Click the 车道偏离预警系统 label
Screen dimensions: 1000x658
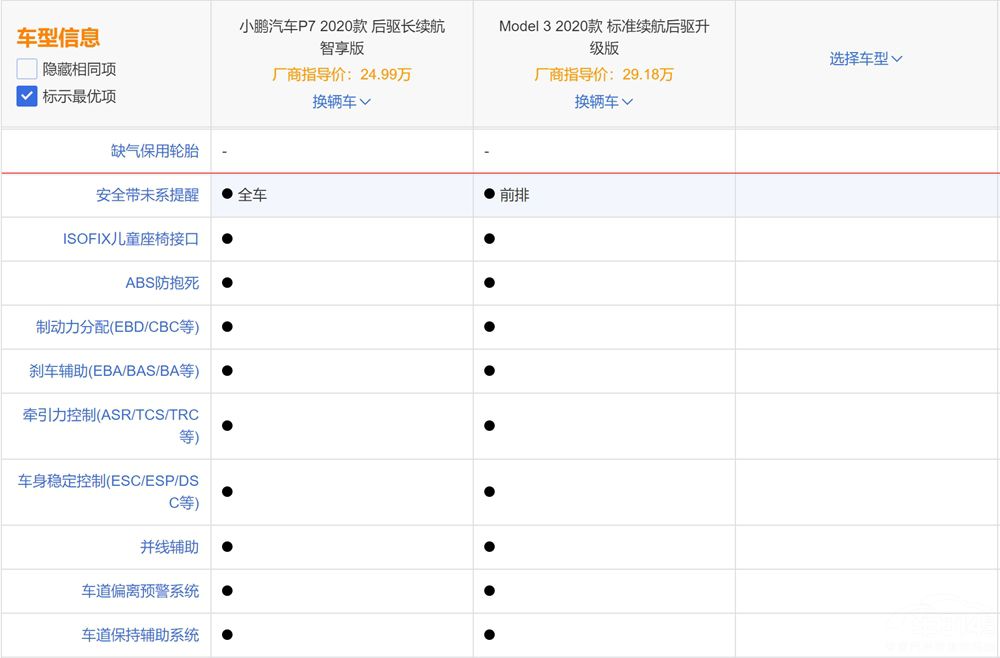tap(140, 591)
